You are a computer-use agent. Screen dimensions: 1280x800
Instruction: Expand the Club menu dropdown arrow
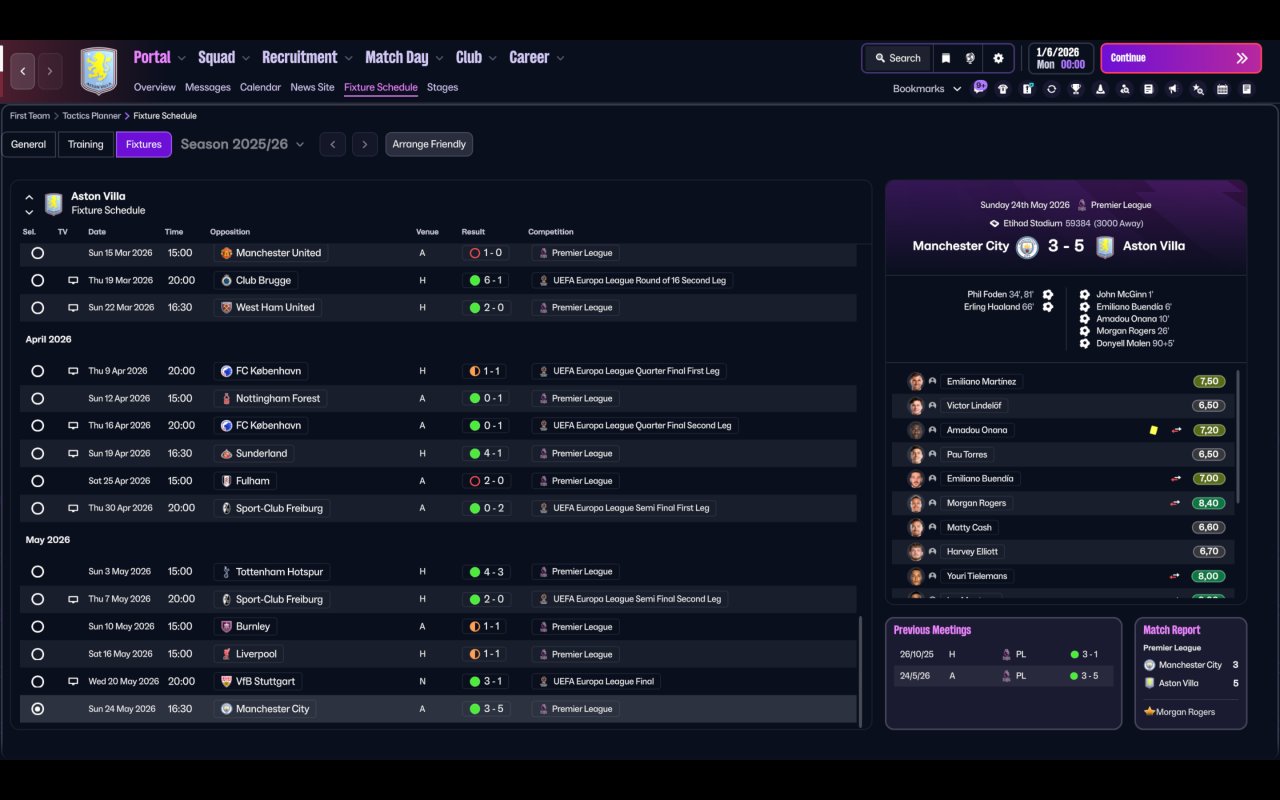click(x=492, y=59)
